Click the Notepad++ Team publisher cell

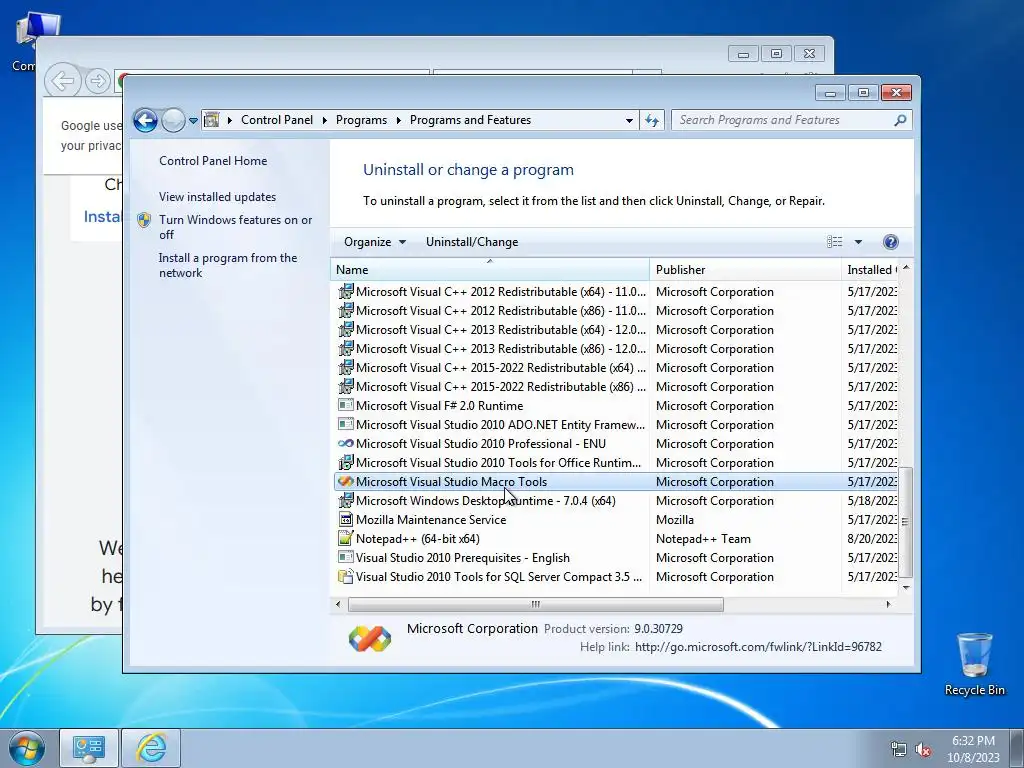click(703, 539)
